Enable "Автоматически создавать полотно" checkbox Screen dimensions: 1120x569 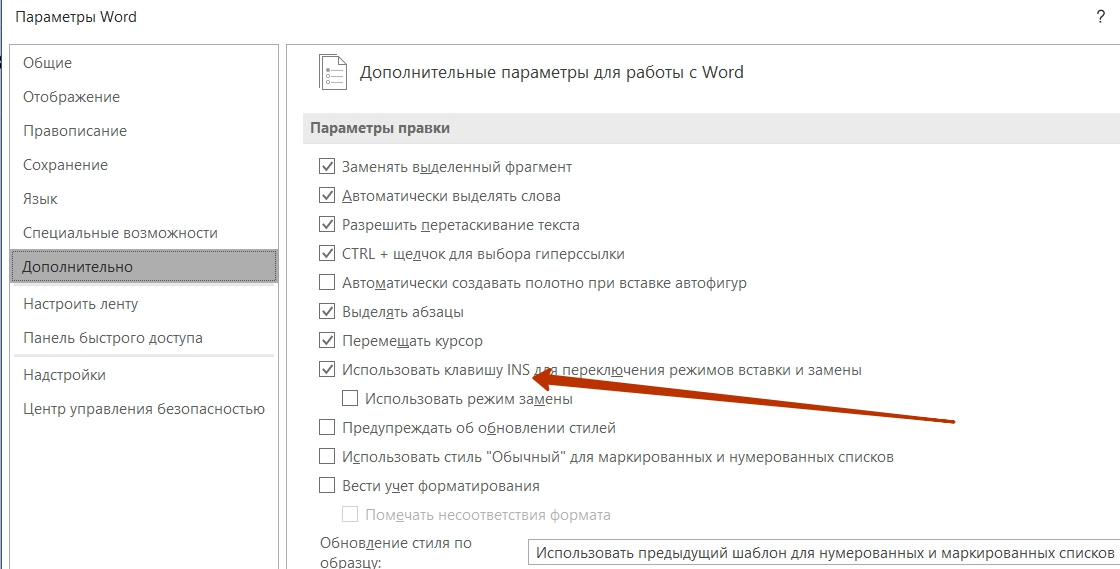pos(326,283)
